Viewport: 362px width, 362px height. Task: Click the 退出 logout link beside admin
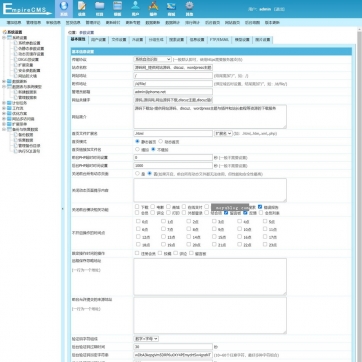[x=279, y=9]
